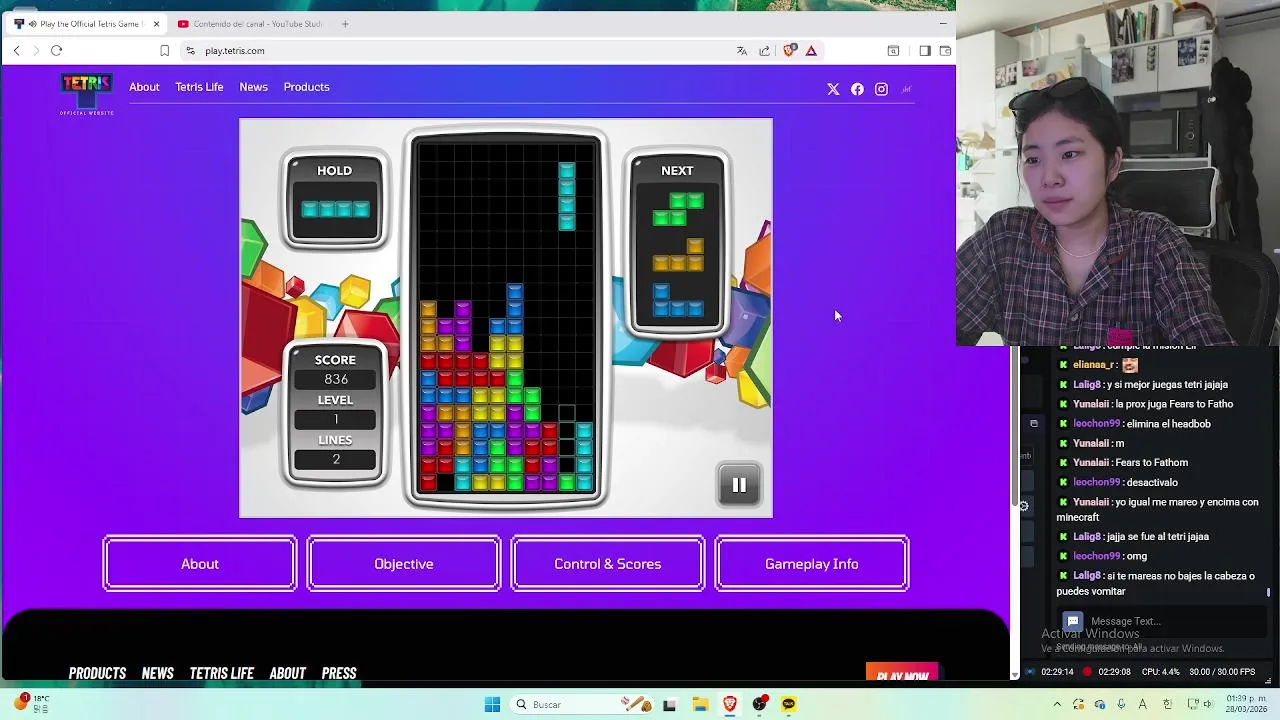Click the PLAY NOW footer button

click(x=902, y=673)
